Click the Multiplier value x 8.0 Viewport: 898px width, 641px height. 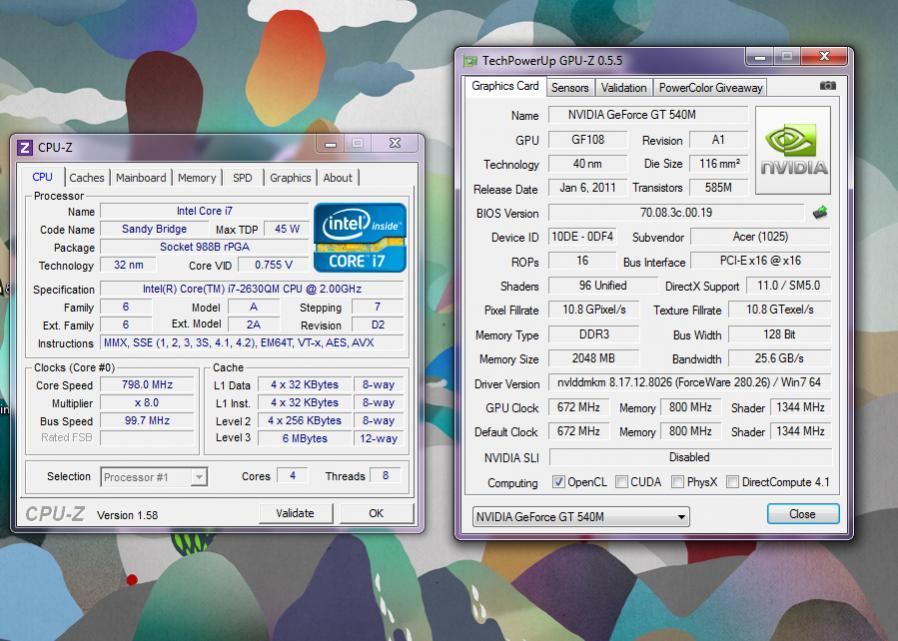(147, 403)
